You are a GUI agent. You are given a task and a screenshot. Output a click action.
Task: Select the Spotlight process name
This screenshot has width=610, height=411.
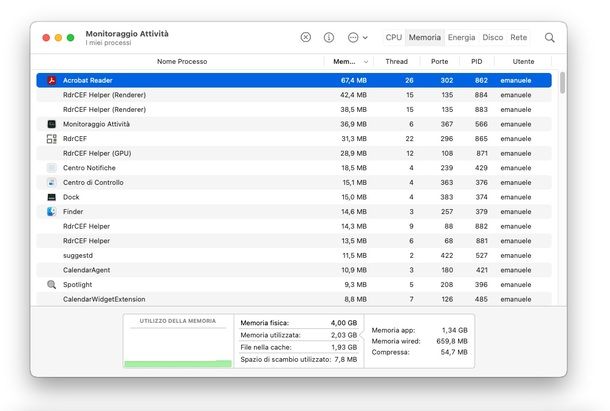coord(77,285)
